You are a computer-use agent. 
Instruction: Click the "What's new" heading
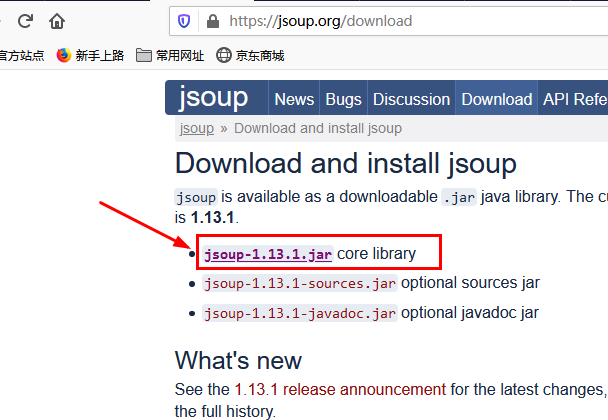(x=238, y=361)
